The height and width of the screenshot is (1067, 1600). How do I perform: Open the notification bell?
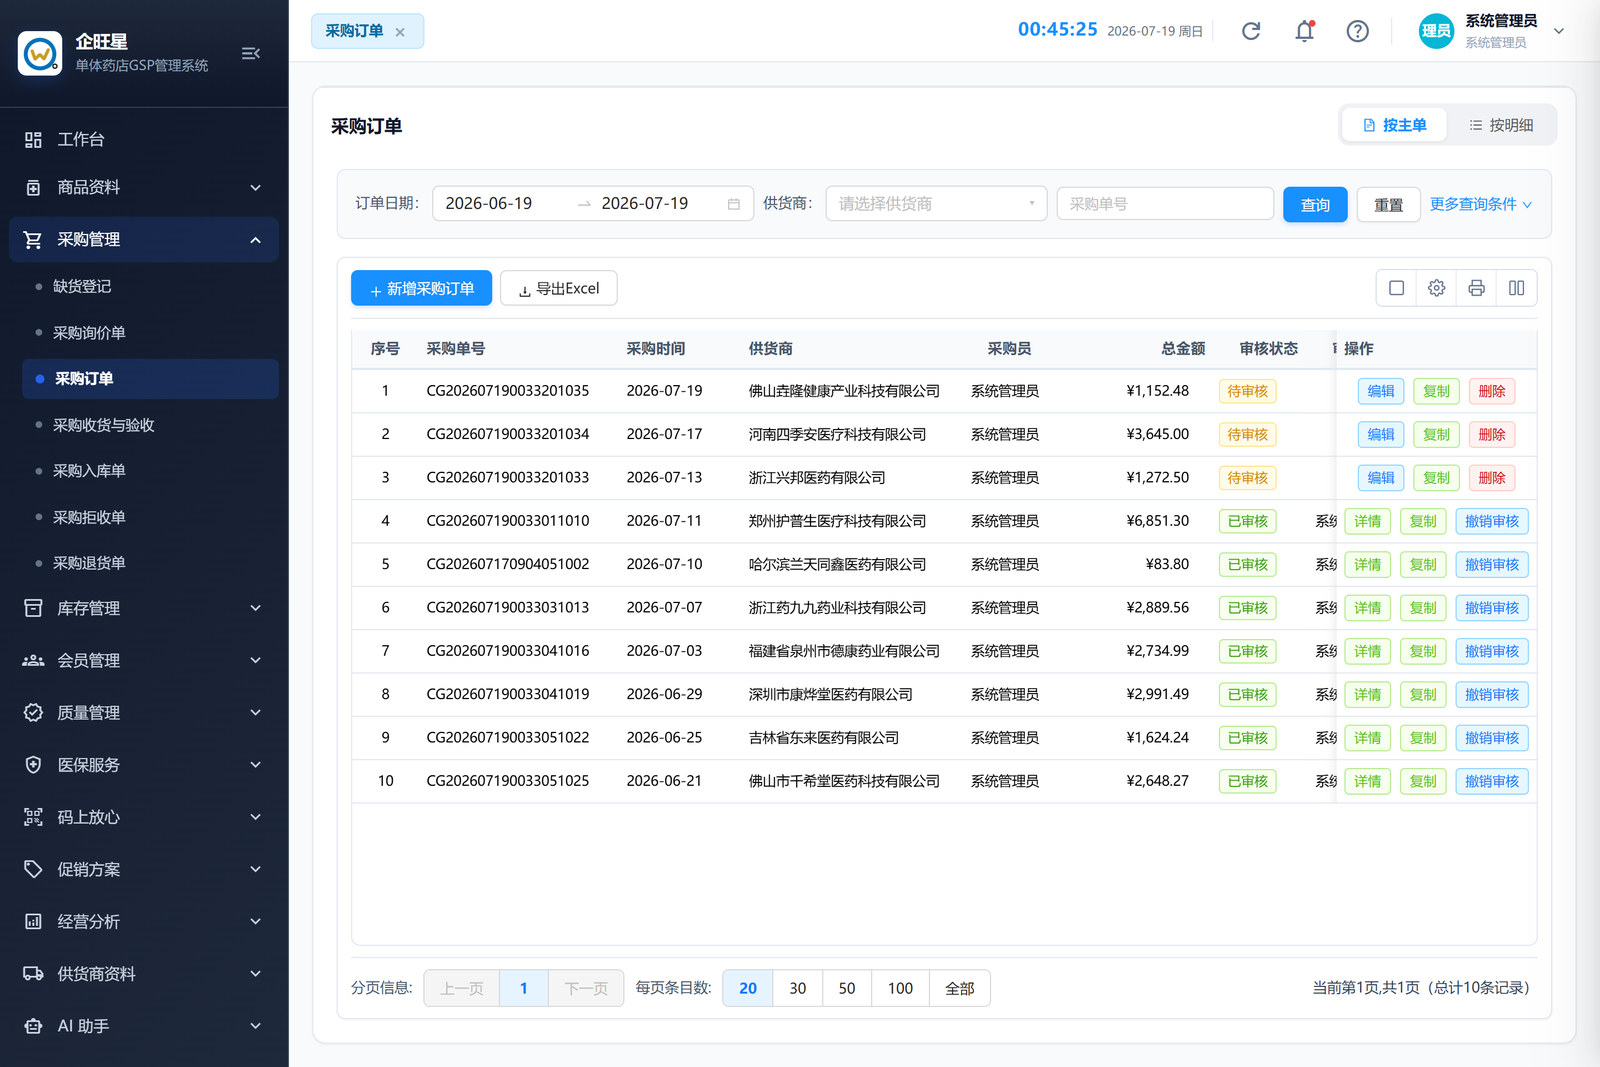[1305, 31]
